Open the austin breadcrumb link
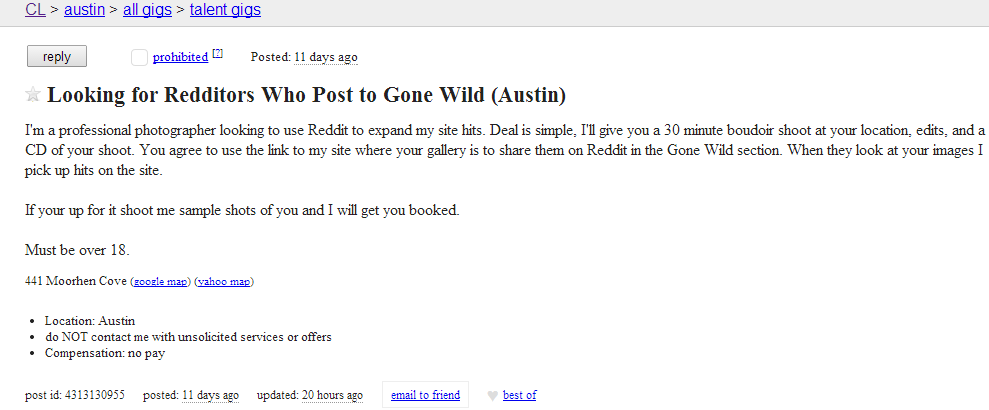This screenshot has height=410, width=989. click(85, 10)
